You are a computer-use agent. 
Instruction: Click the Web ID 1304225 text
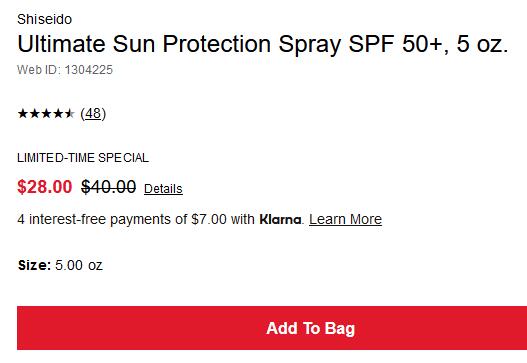(x=65, y=70)
